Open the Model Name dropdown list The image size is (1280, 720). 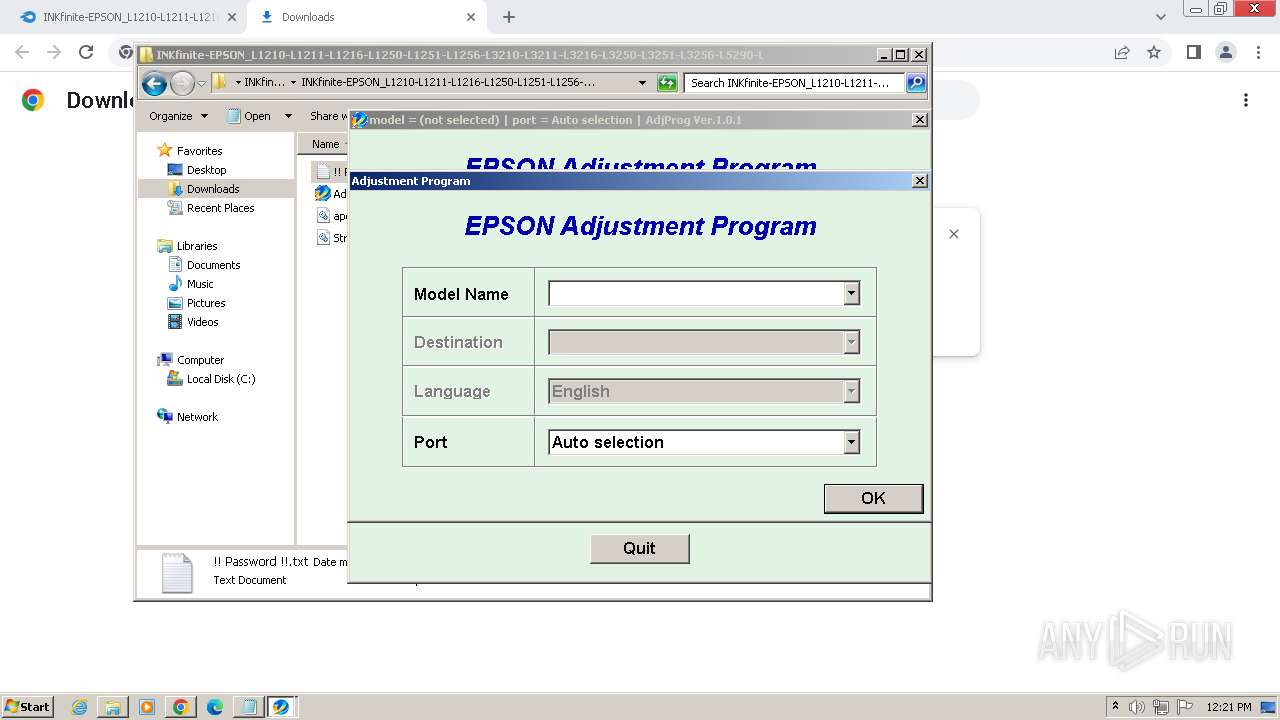click(851, 293)
